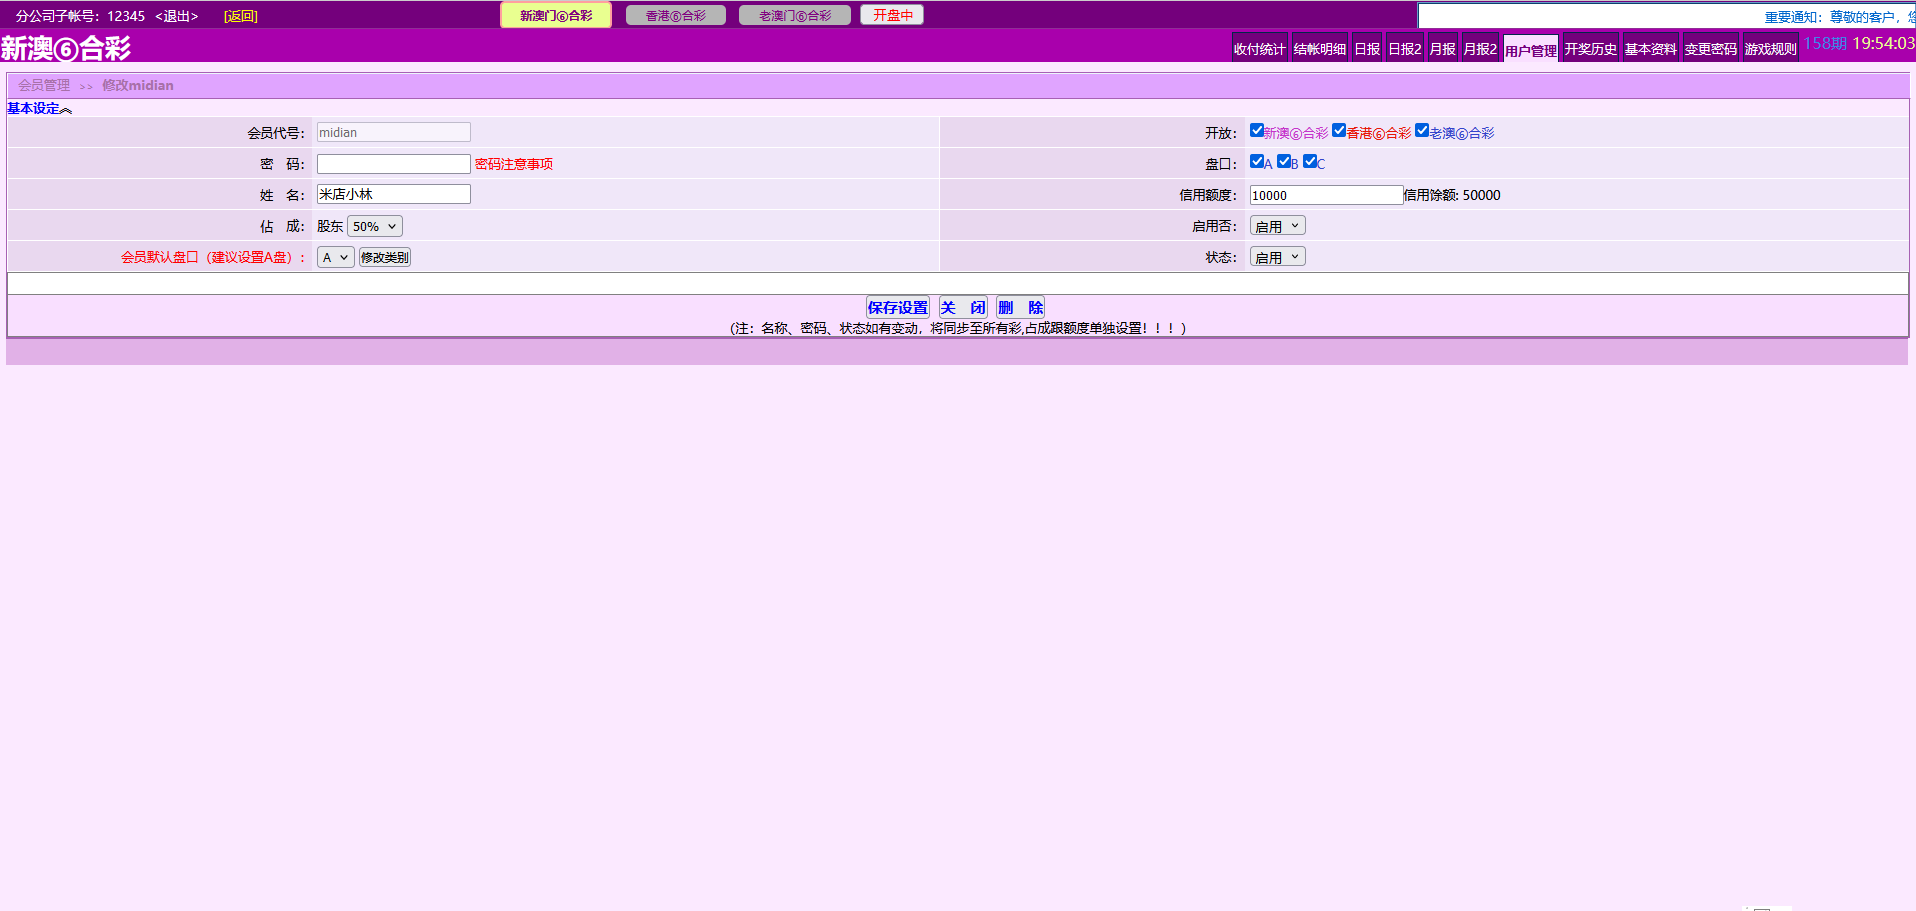Image resolution: width=1916 pixels, height=911 pixels.
Task: Uncheck the 盘口 C checkbox
Action: (1310, 161)
